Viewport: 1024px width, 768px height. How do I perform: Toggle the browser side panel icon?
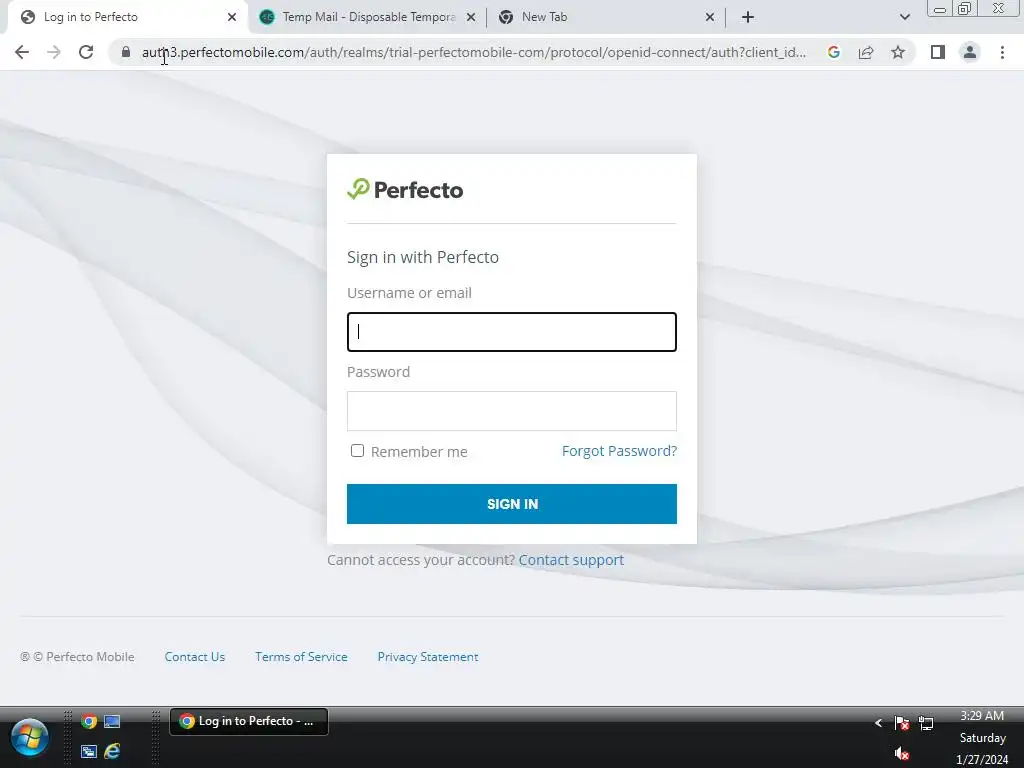pyautogui.click(x=938, y=52)
